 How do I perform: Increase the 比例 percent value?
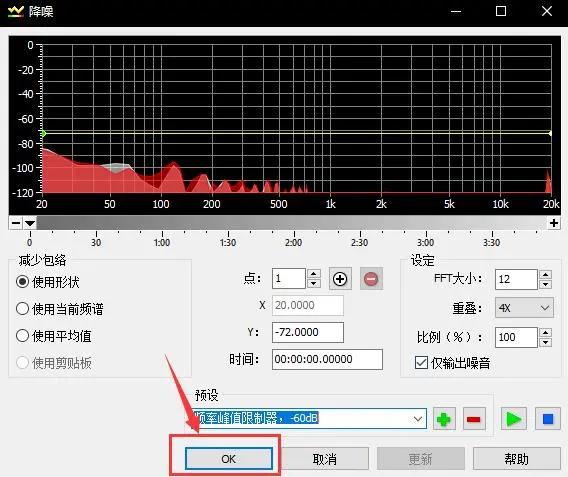click(545, 332)
